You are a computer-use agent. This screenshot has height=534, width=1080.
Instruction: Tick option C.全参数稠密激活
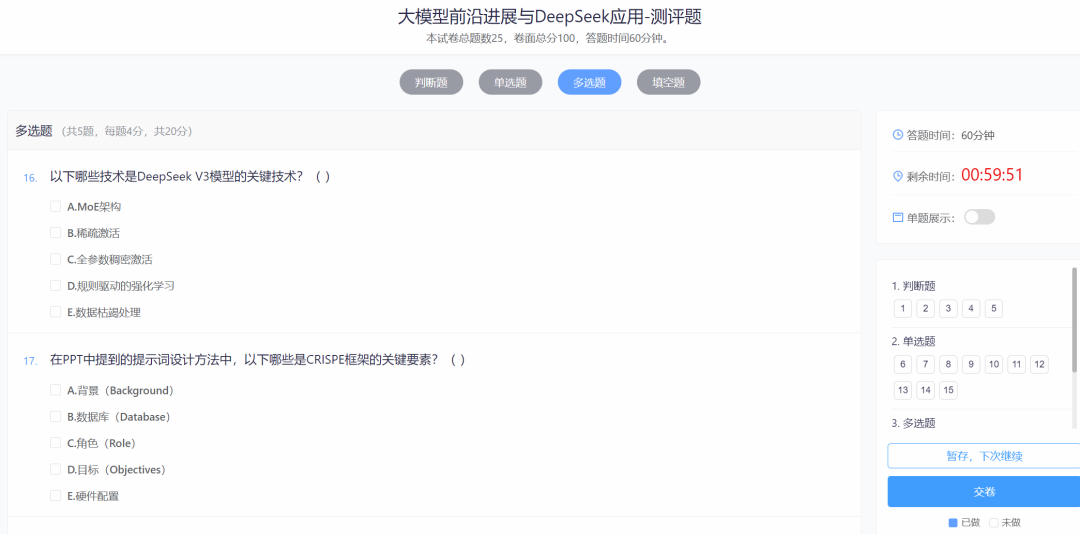point(56,259)
